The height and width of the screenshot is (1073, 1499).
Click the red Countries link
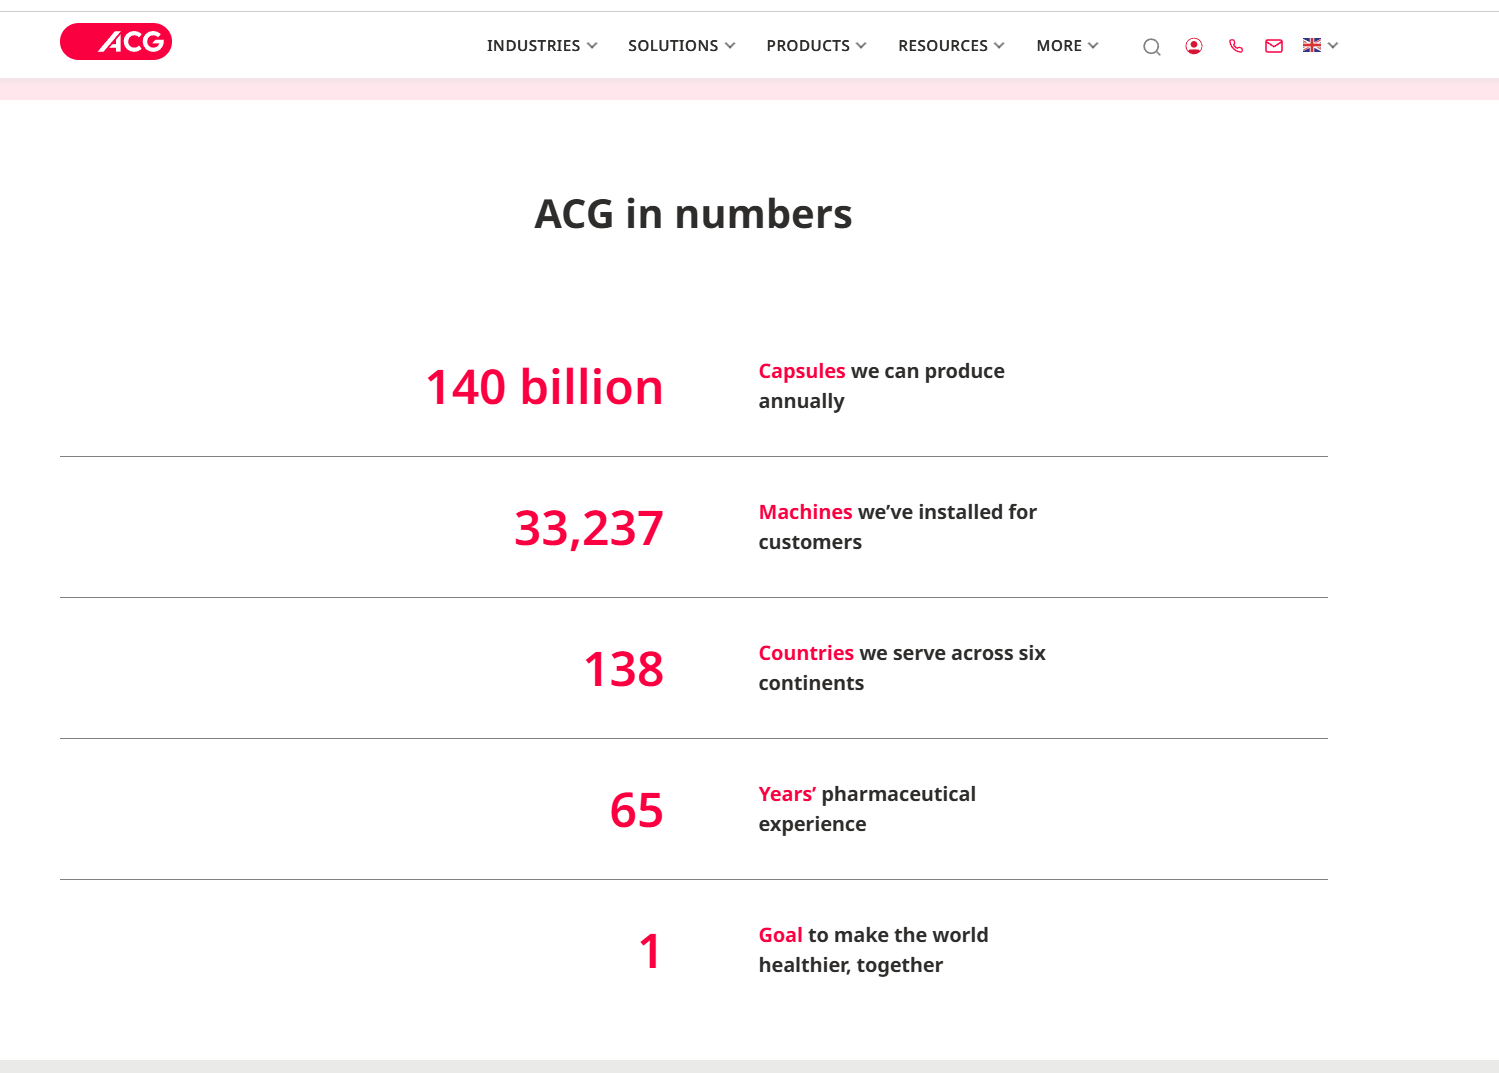pyautogui.click(x=806, y=653)
